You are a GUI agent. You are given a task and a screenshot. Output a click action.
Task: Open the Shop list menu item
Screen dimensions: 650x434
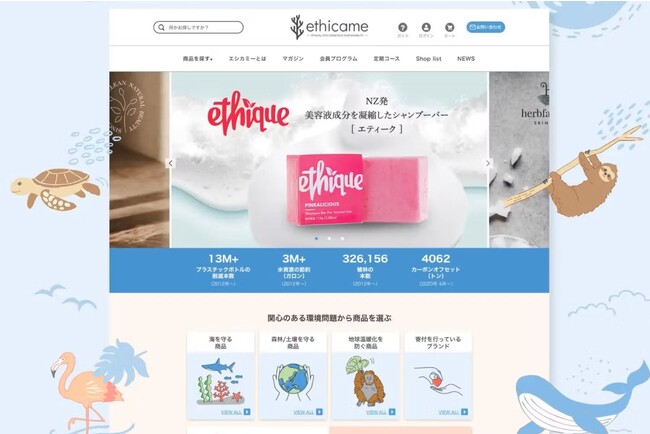[429, 59]
